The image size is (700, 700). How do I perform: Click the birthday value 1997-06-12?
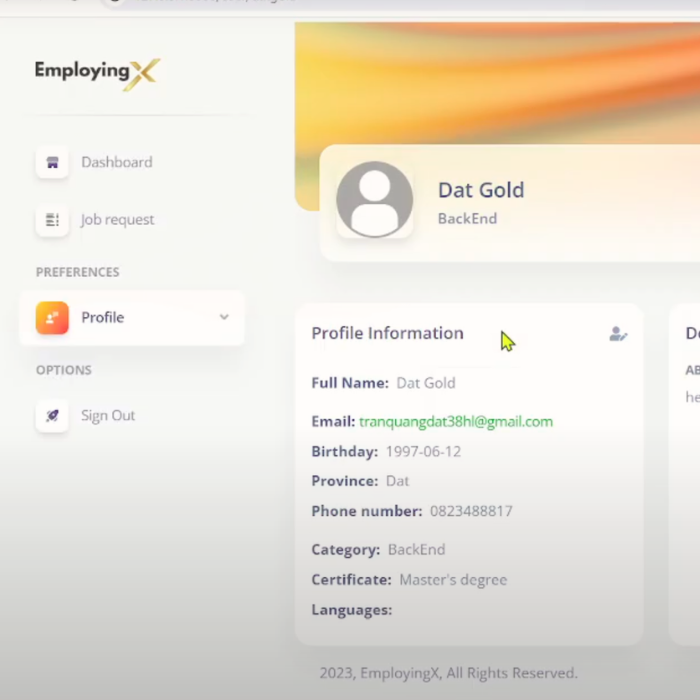pos(424,452)
